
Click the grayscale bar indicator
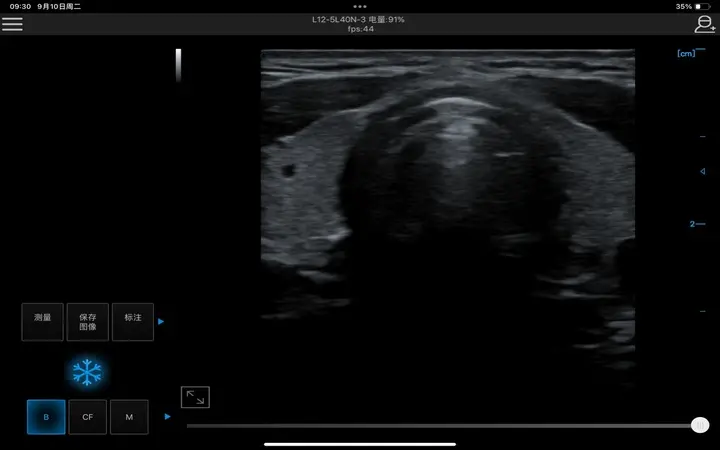[x=178, y=65]
